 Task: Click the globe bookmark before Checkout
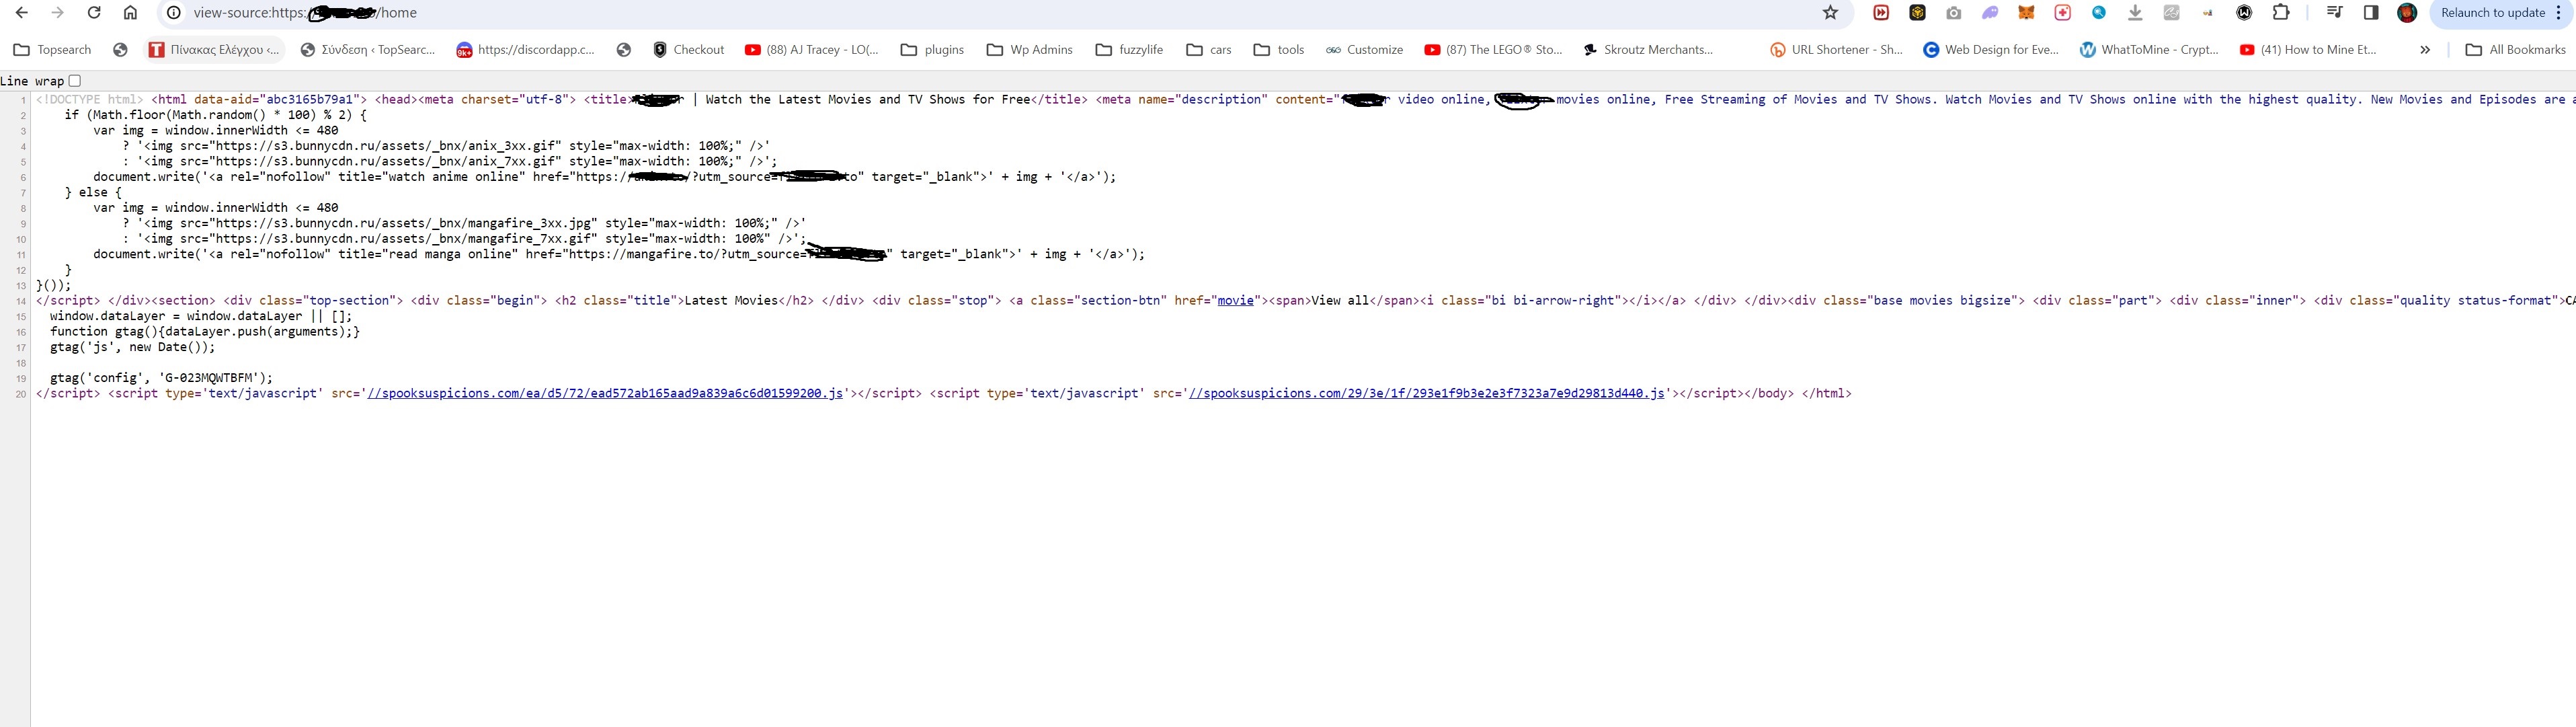click(624, 50)
